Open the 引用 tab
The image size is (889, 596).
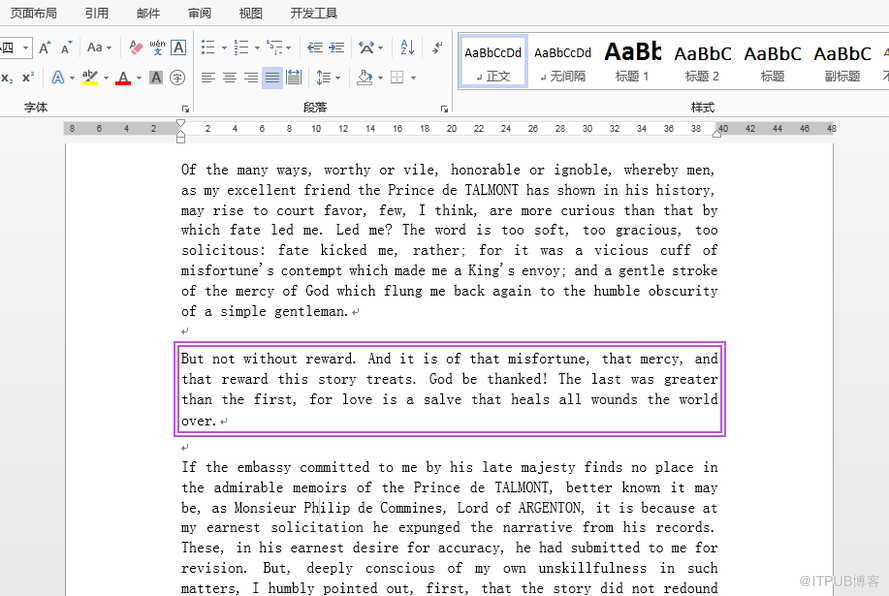coord(96,13)
